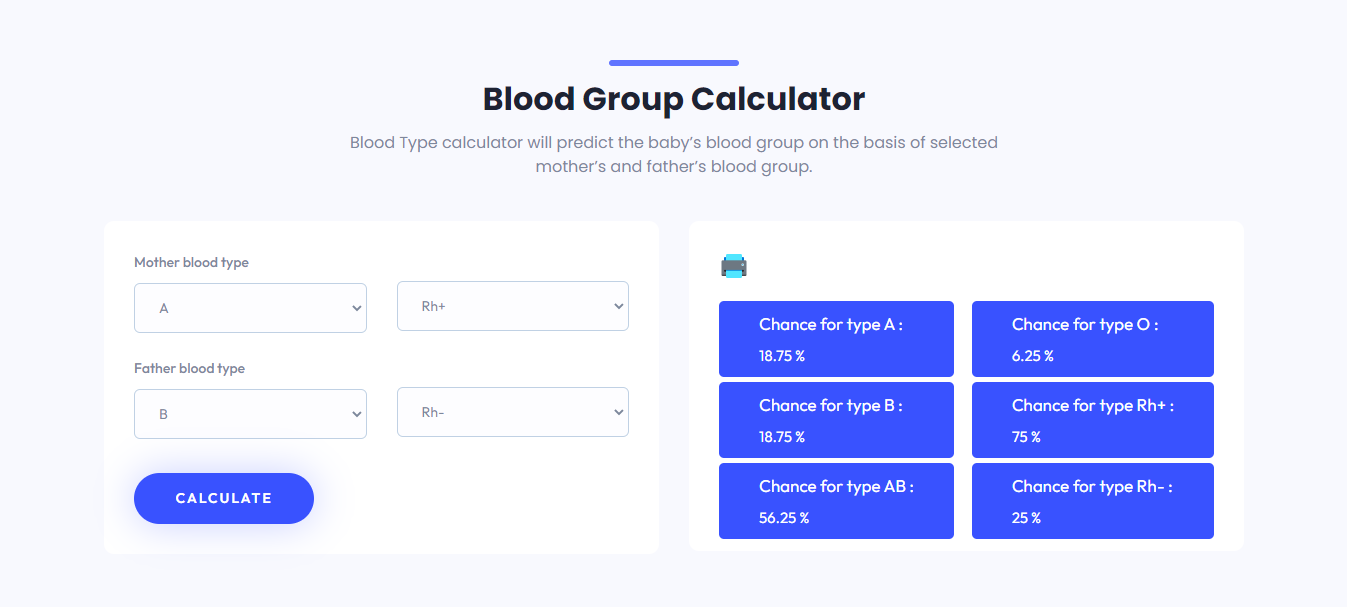Click the calculator description paragraph text

point(674,154)
